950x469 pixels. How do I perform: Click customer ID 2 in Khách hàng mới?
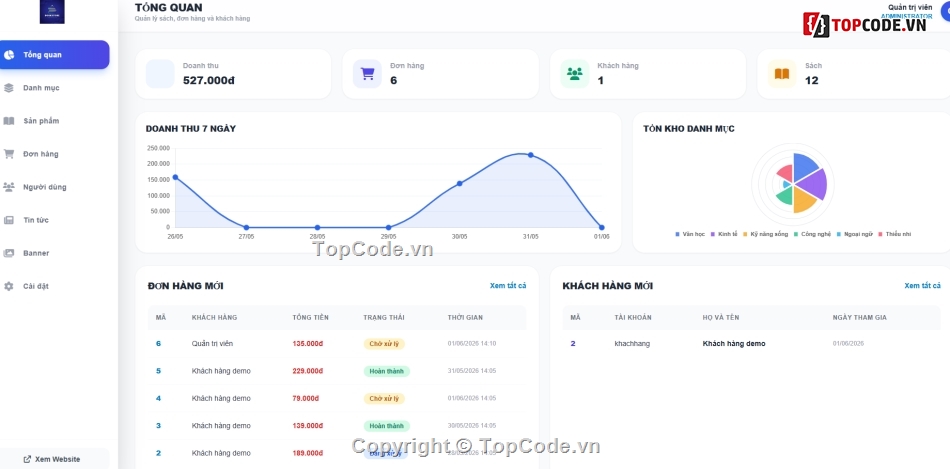click(573, 344)
